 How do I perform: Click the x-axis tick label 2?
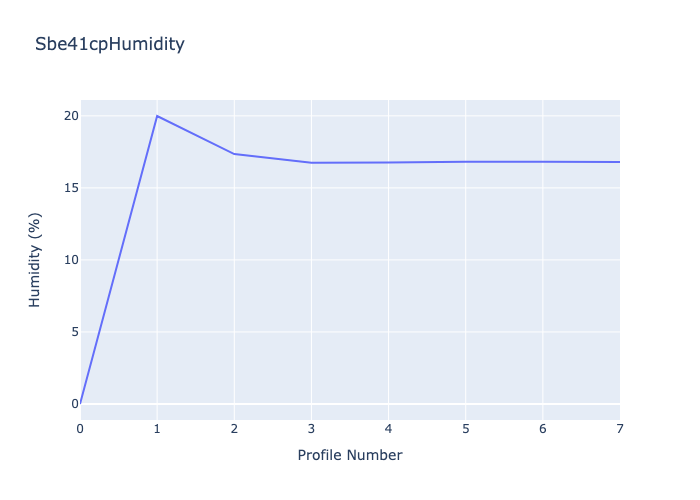(234, 428)
